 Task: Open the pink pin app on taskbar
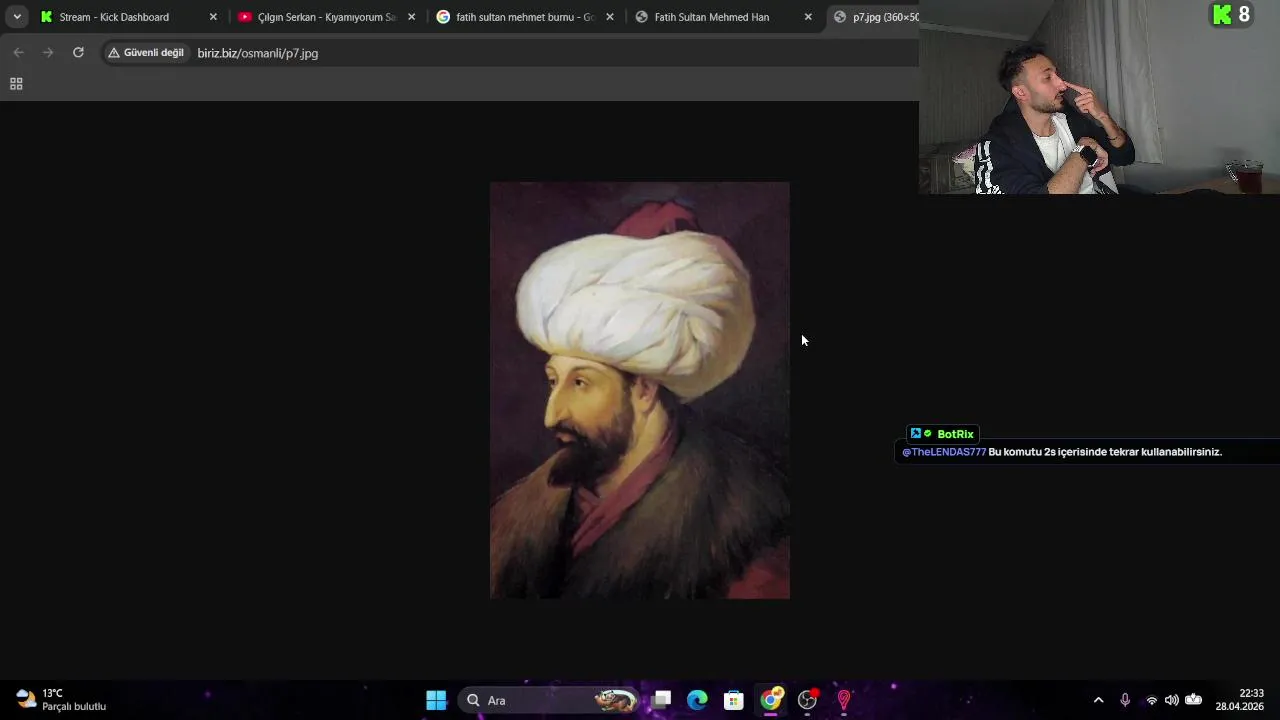844,700
